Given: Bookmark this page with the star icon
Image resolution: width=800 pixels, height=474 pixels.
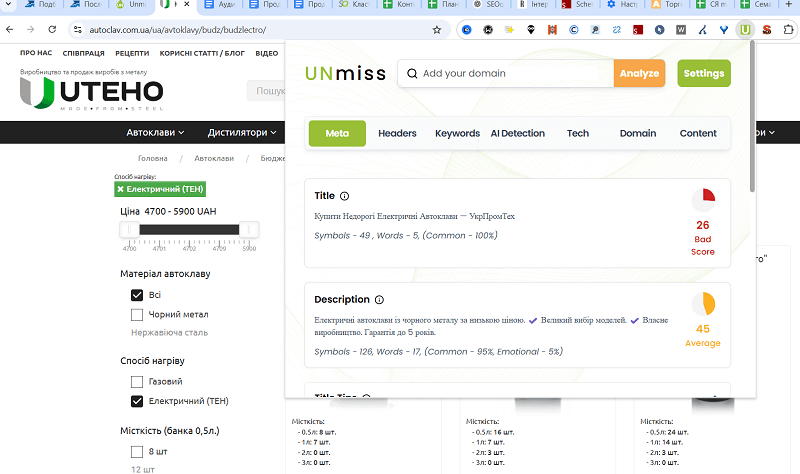Looking at the screenshot, I should point(437,30).
